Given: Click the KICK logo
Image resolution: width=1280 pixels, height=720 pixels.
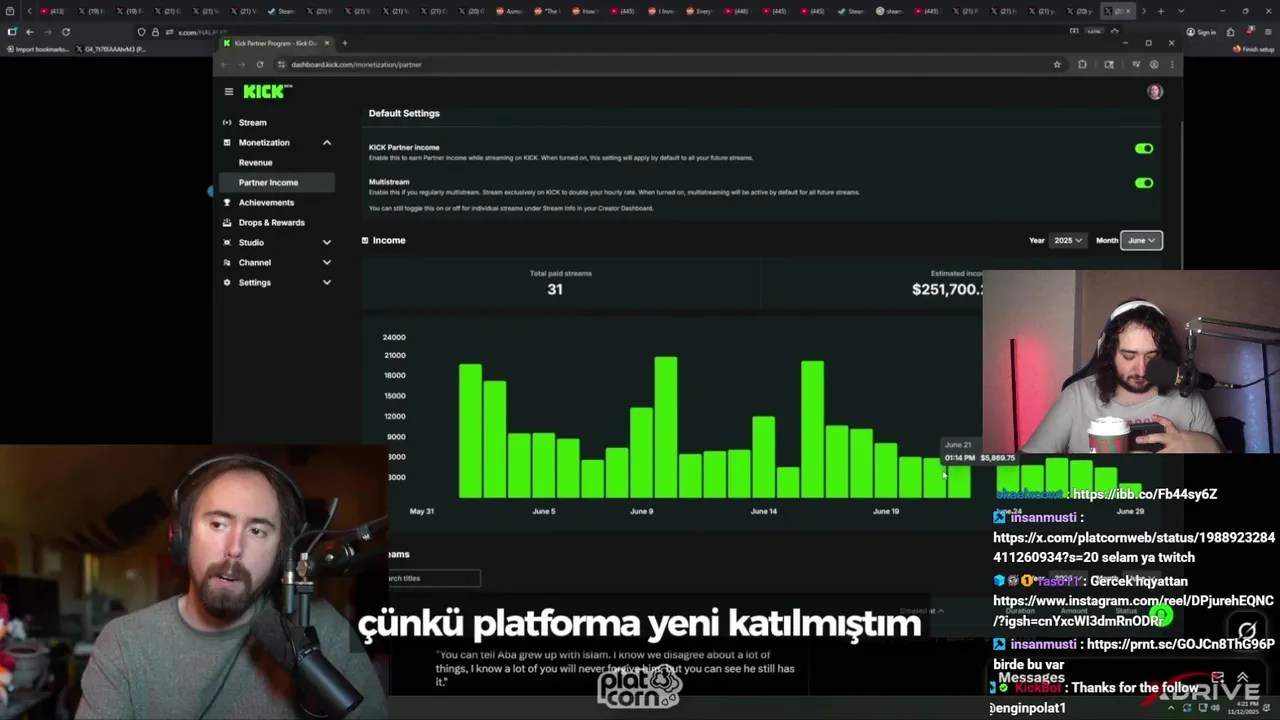Looking at the screenshot, I should 266,92.
